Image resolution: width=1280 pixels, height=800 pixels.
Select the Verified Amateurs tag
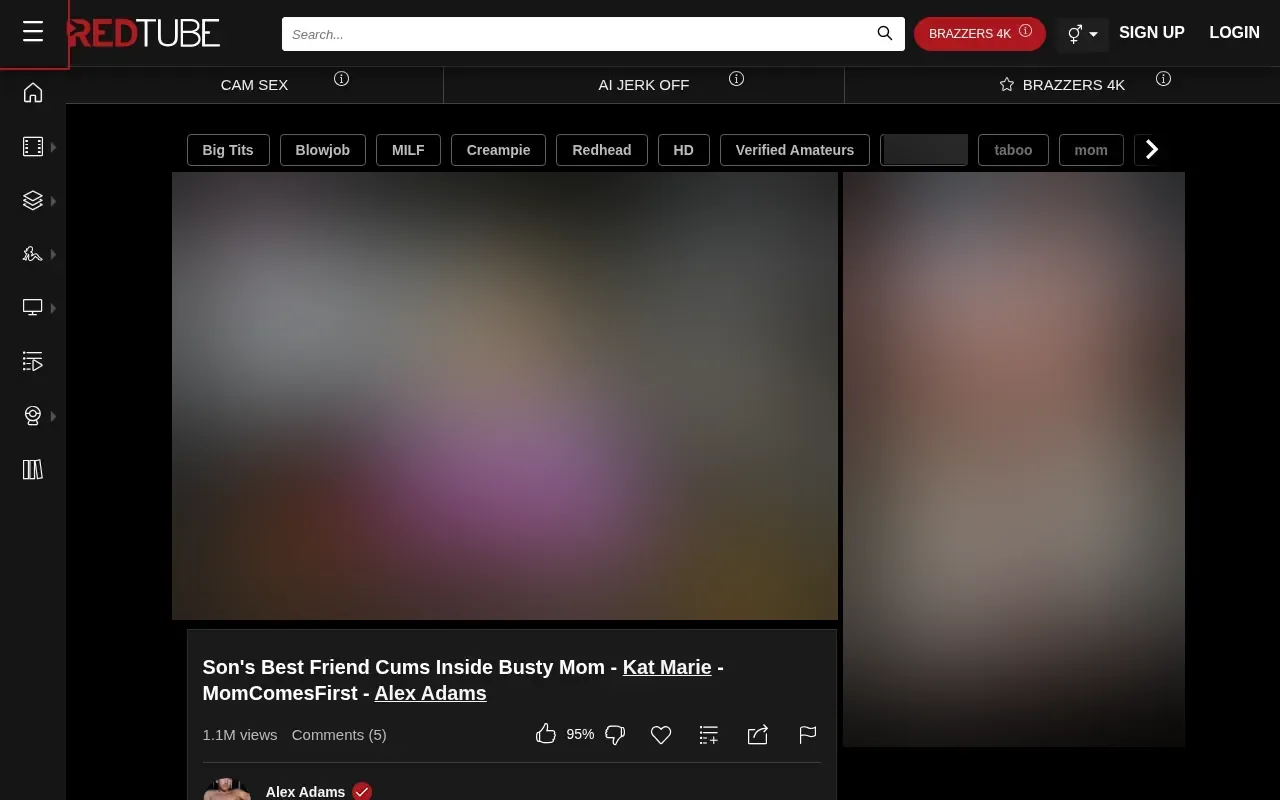[x=795, y=150]
